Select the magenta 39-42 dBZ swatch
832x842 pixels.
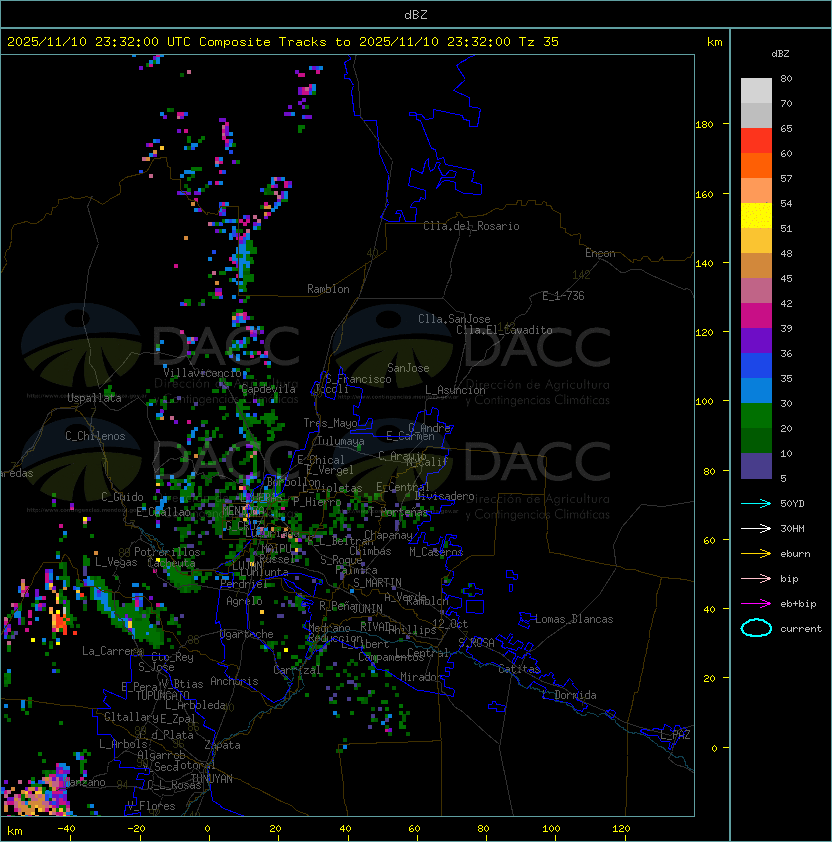[x=756, y=316]
